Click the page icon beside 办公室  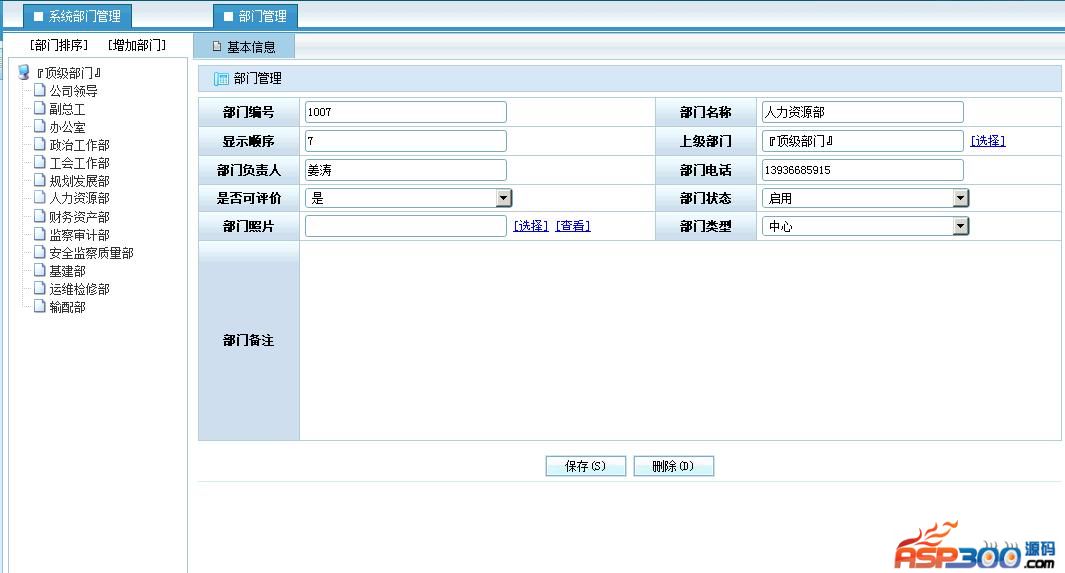(40, 126)
